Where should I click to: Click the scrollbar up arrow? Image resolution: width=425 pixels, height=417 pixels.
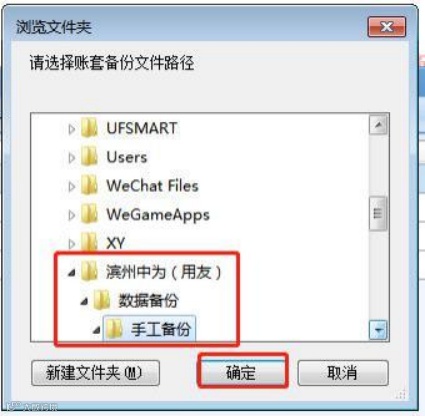378,125
